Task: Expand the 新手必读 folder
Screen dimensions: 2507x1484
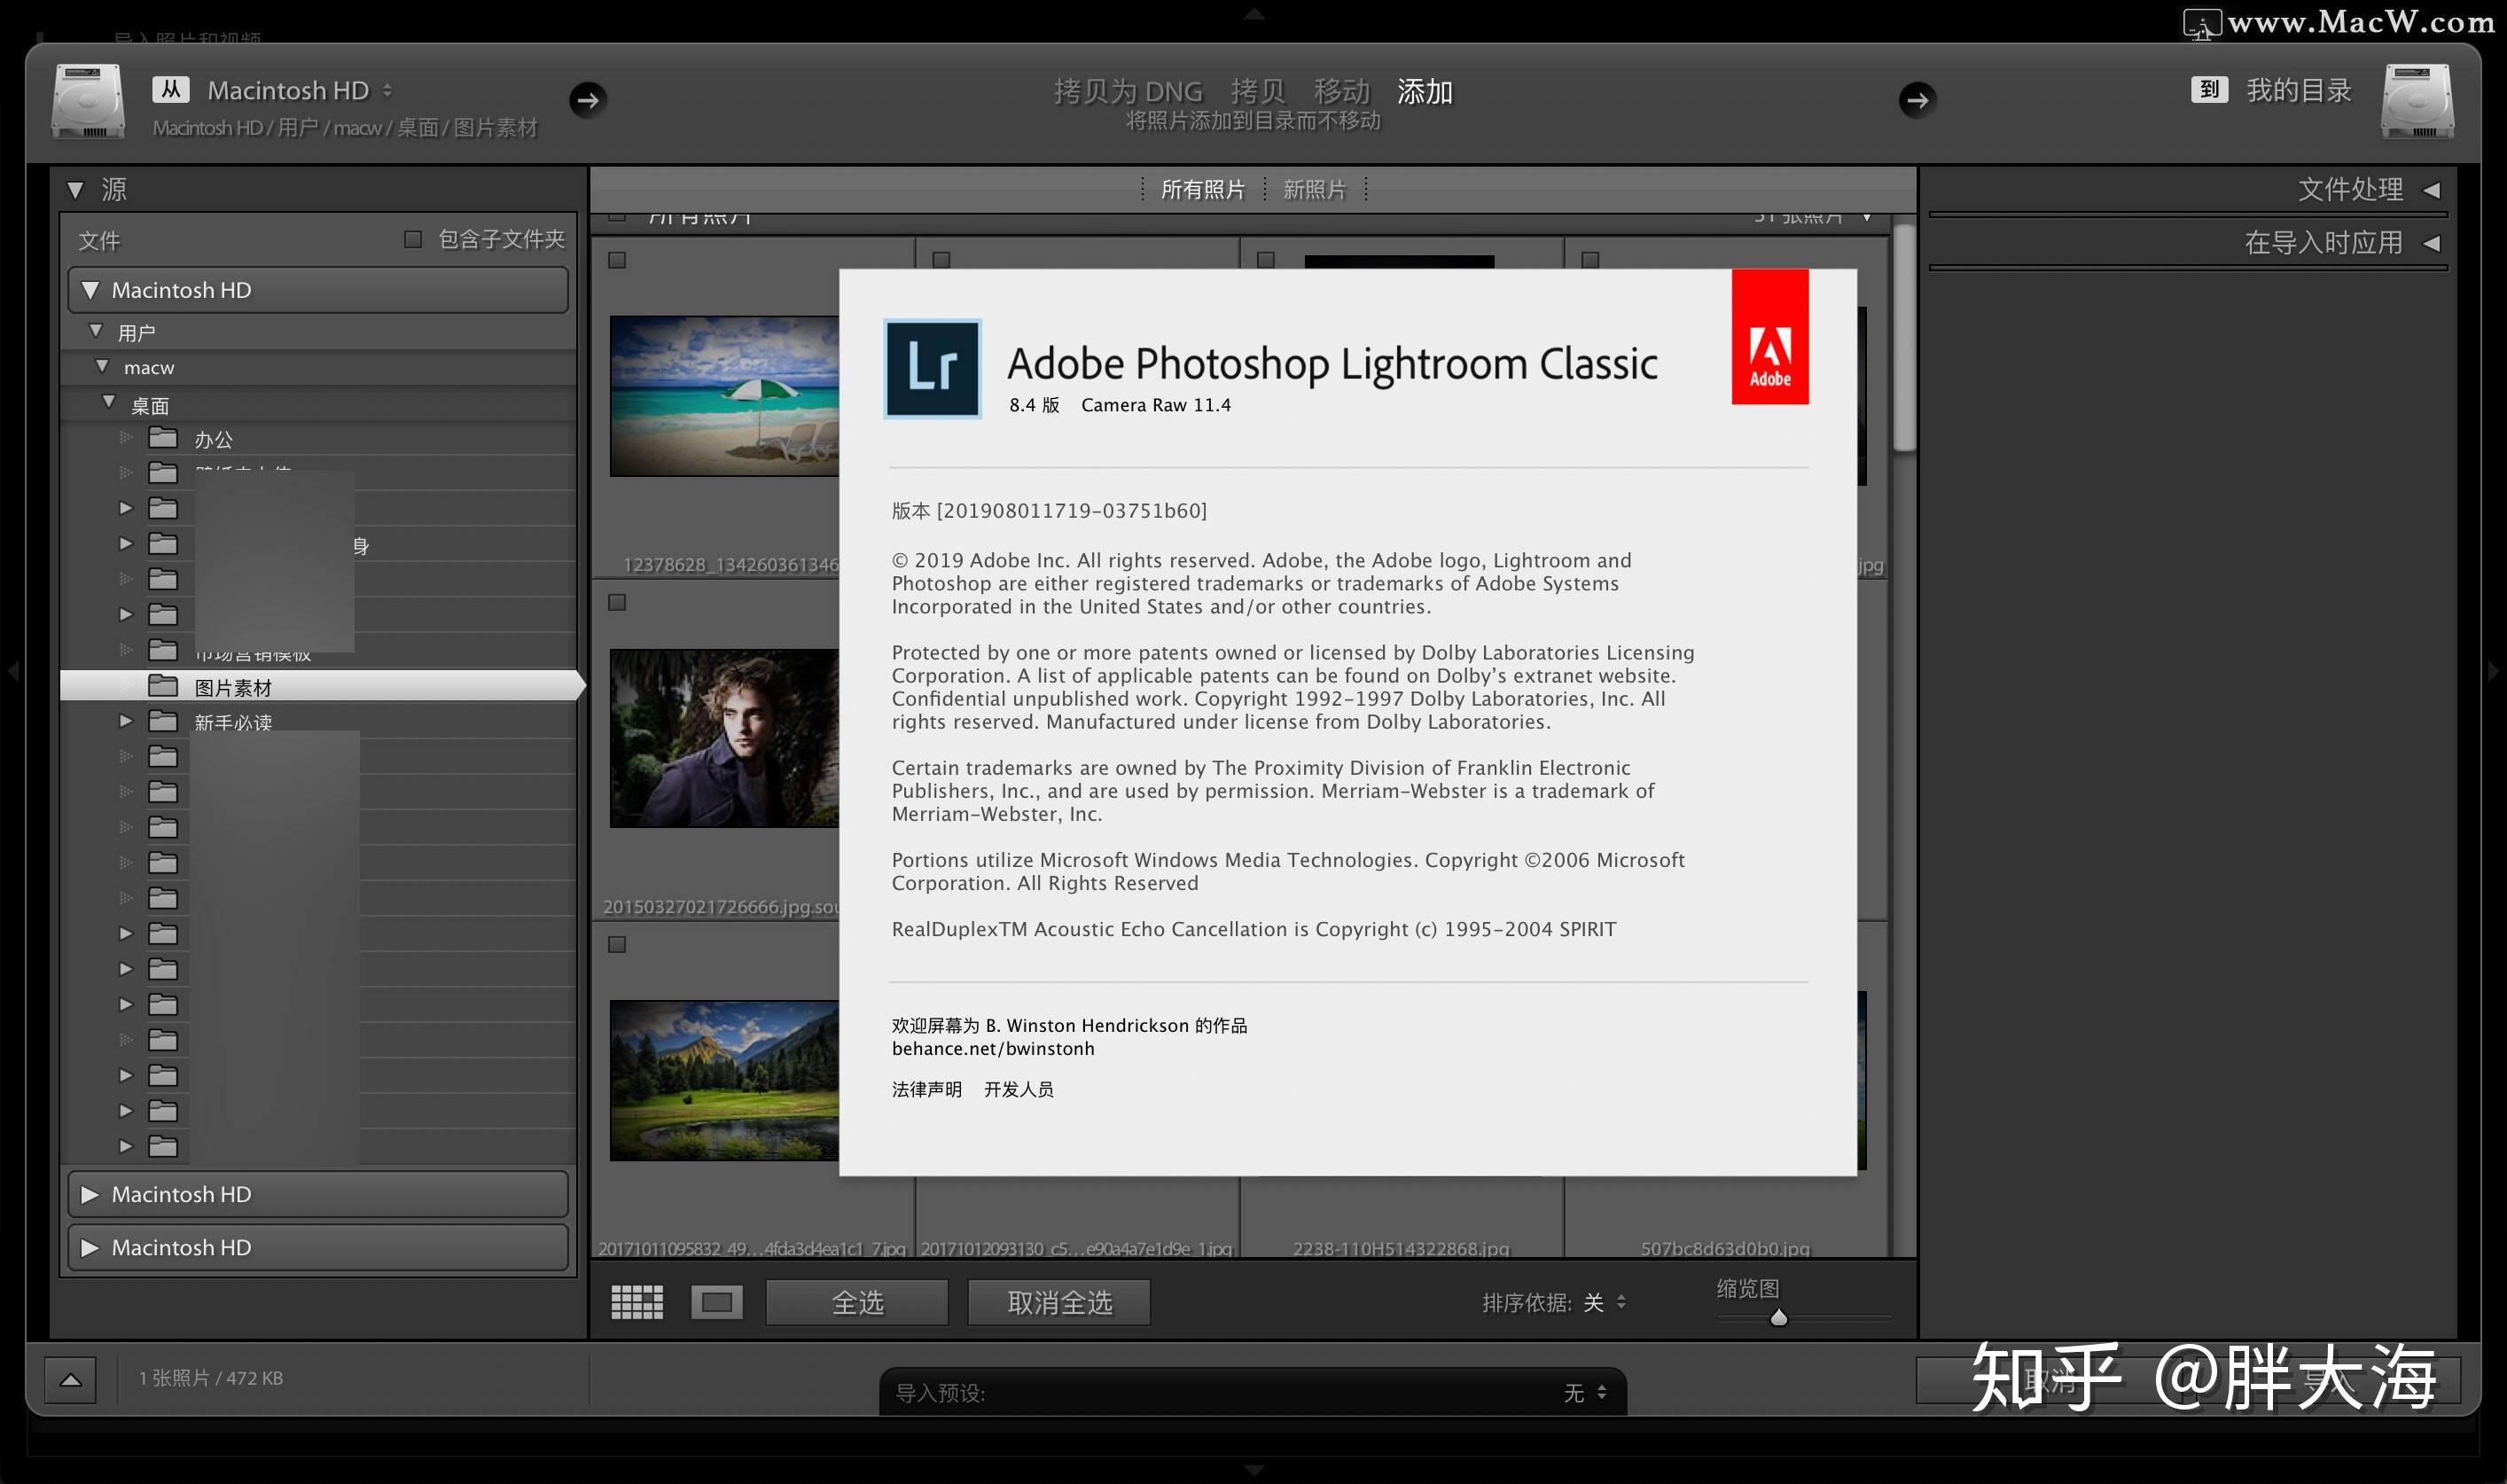Action: tap(126, 720)
